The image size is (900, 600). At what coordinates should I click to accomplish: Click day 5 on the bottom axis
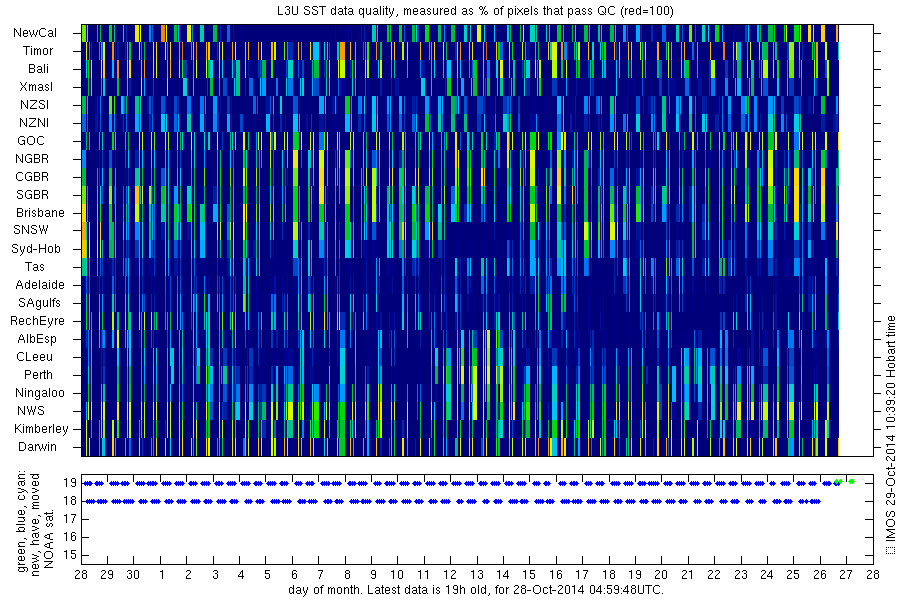tap(267, 575)
